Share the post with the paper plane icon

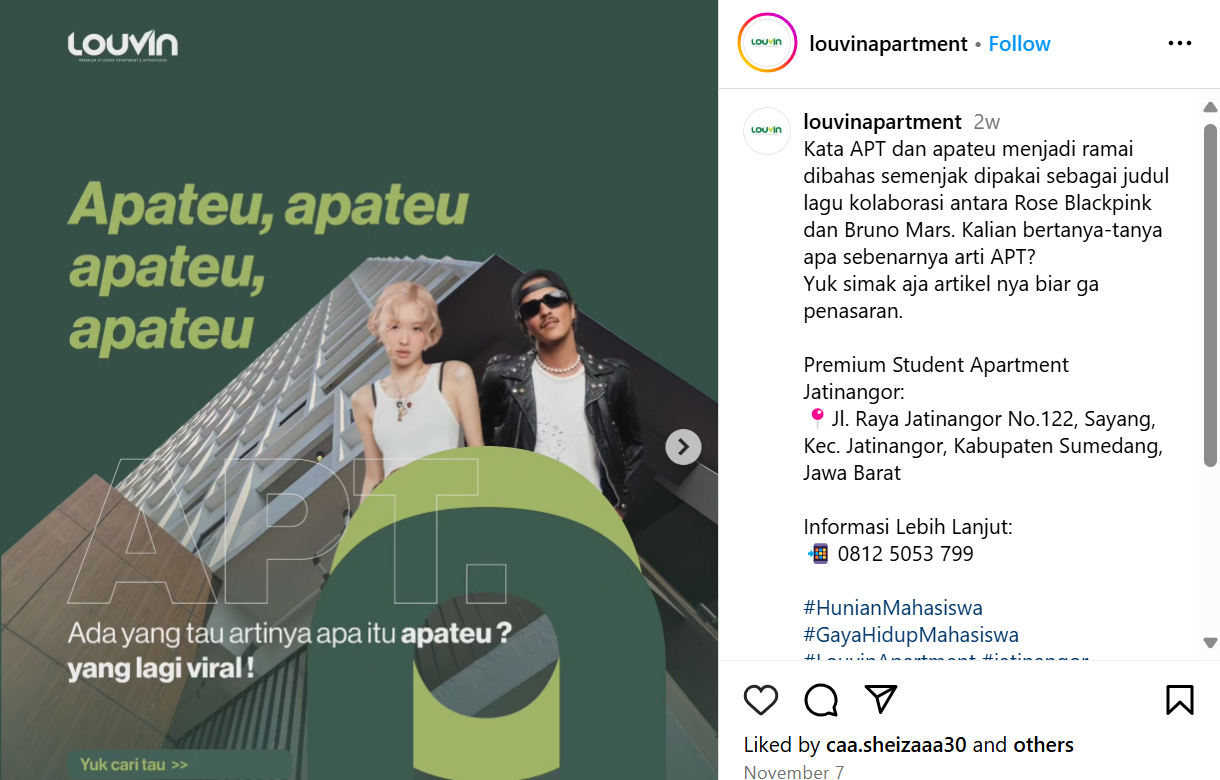(880, 699)
